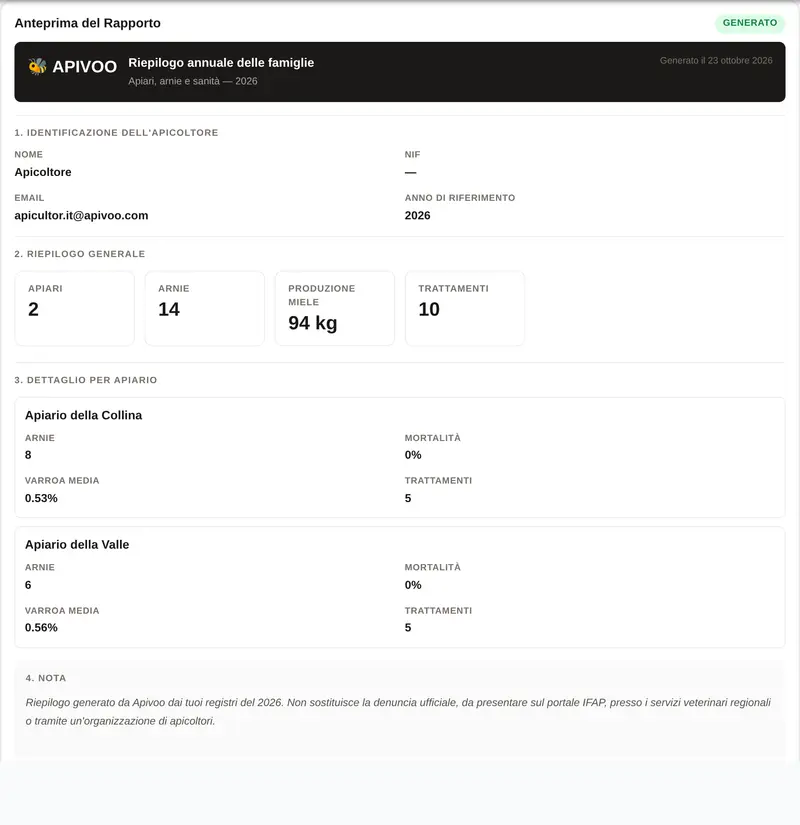This screenshot has height=825, width=800.
Task: Click the bee logo icon in the header
Action: (x=37, y=66)
